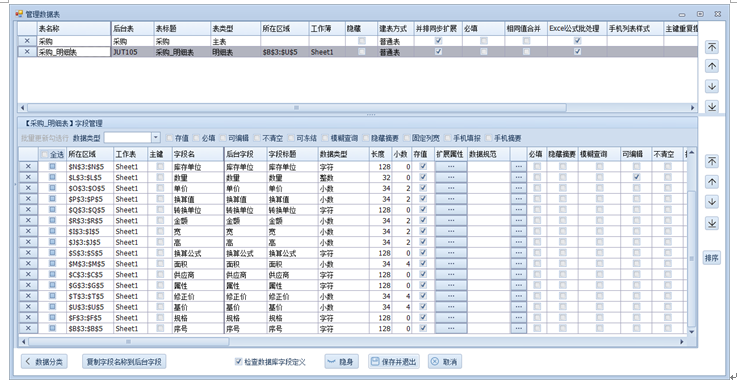The width and height of the screenshot is (737, 382).
Task: Click the 表名称 column header
Action: pos(74,29)
